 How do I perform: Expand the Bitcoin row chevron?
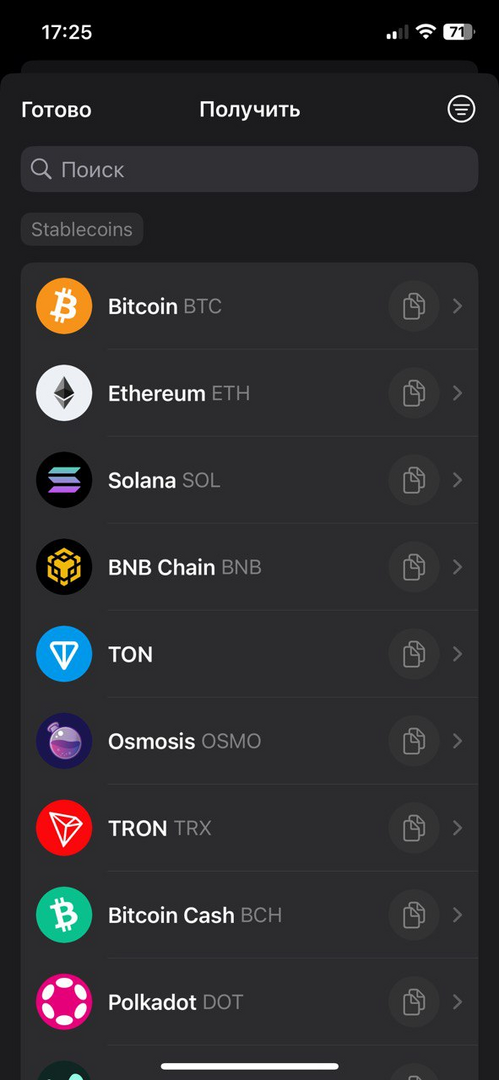458,306
